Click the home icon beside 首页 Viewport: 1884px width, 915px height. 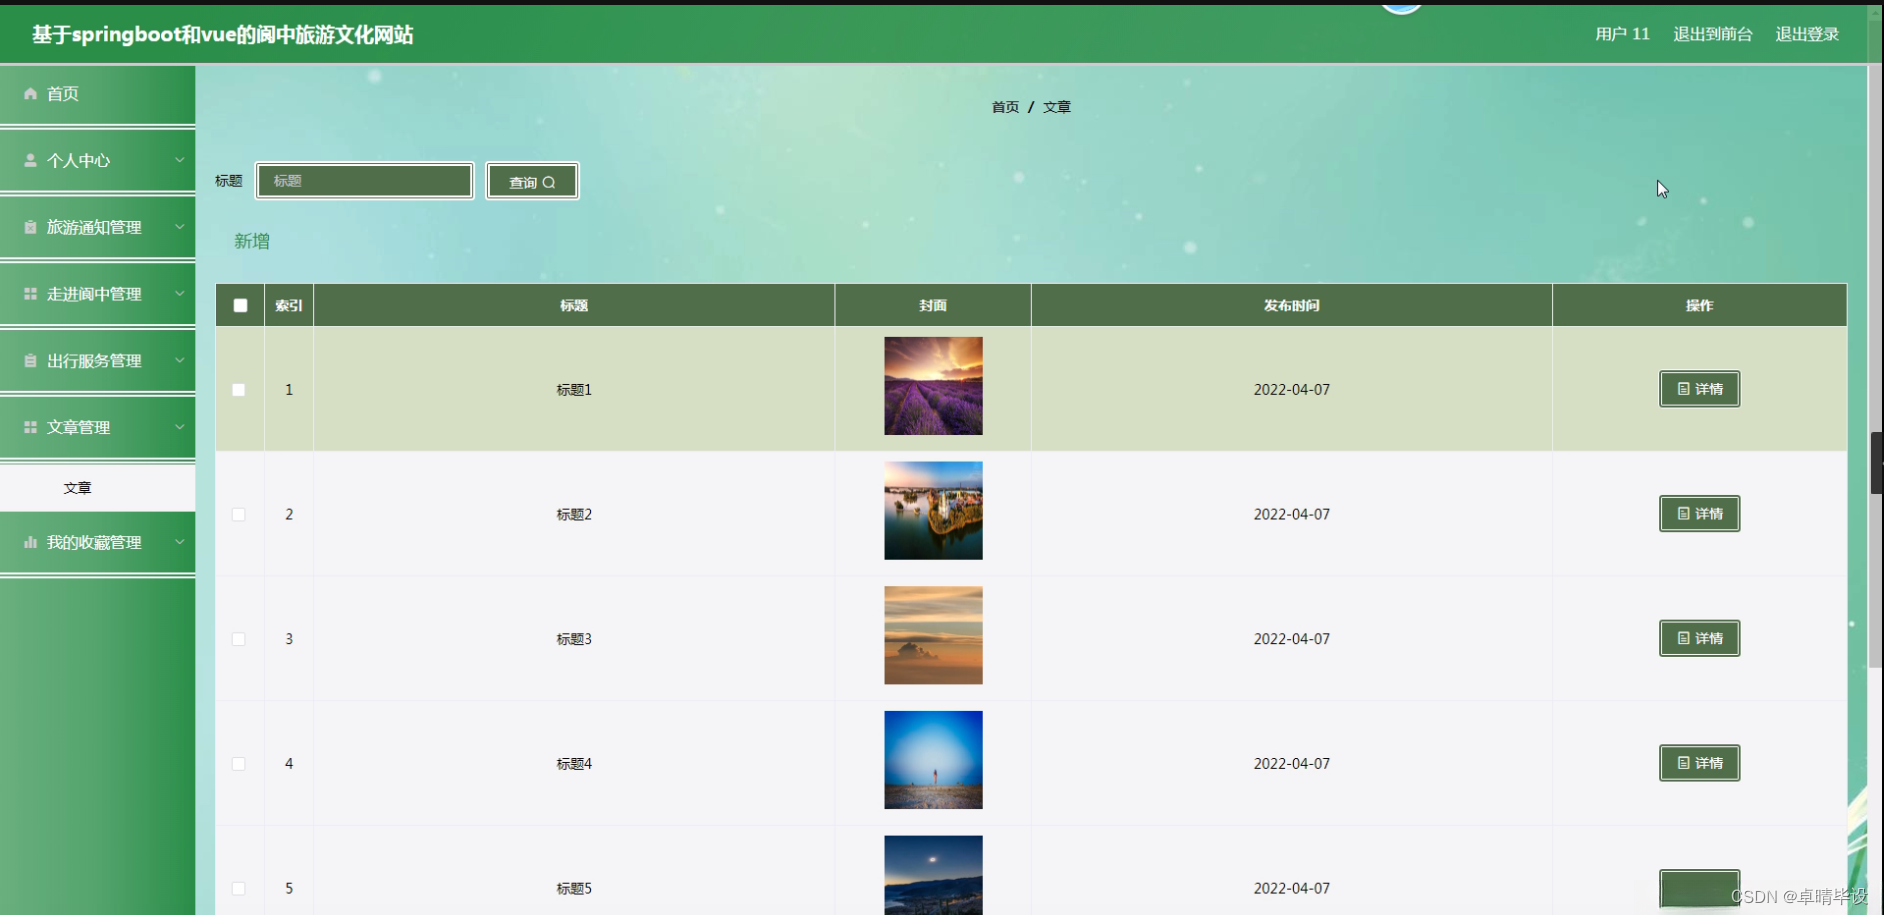coord(30,93)
